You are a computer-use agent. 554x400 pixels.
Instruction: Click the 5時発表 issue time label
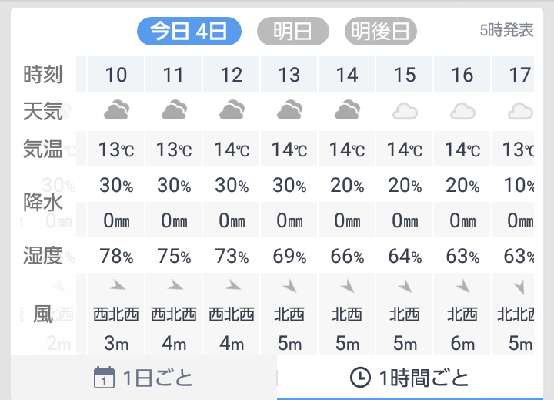(506, 30)
